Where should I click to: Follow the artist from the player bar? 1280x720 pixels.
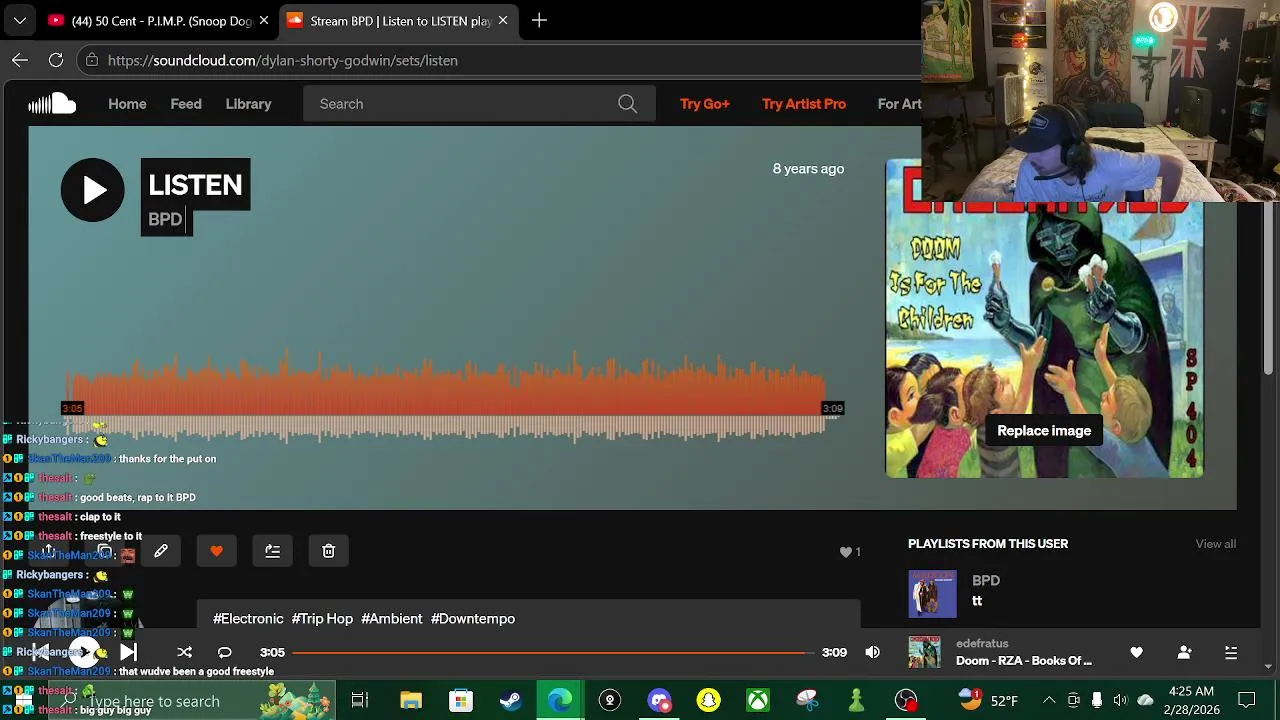(x=1185, y=652)
